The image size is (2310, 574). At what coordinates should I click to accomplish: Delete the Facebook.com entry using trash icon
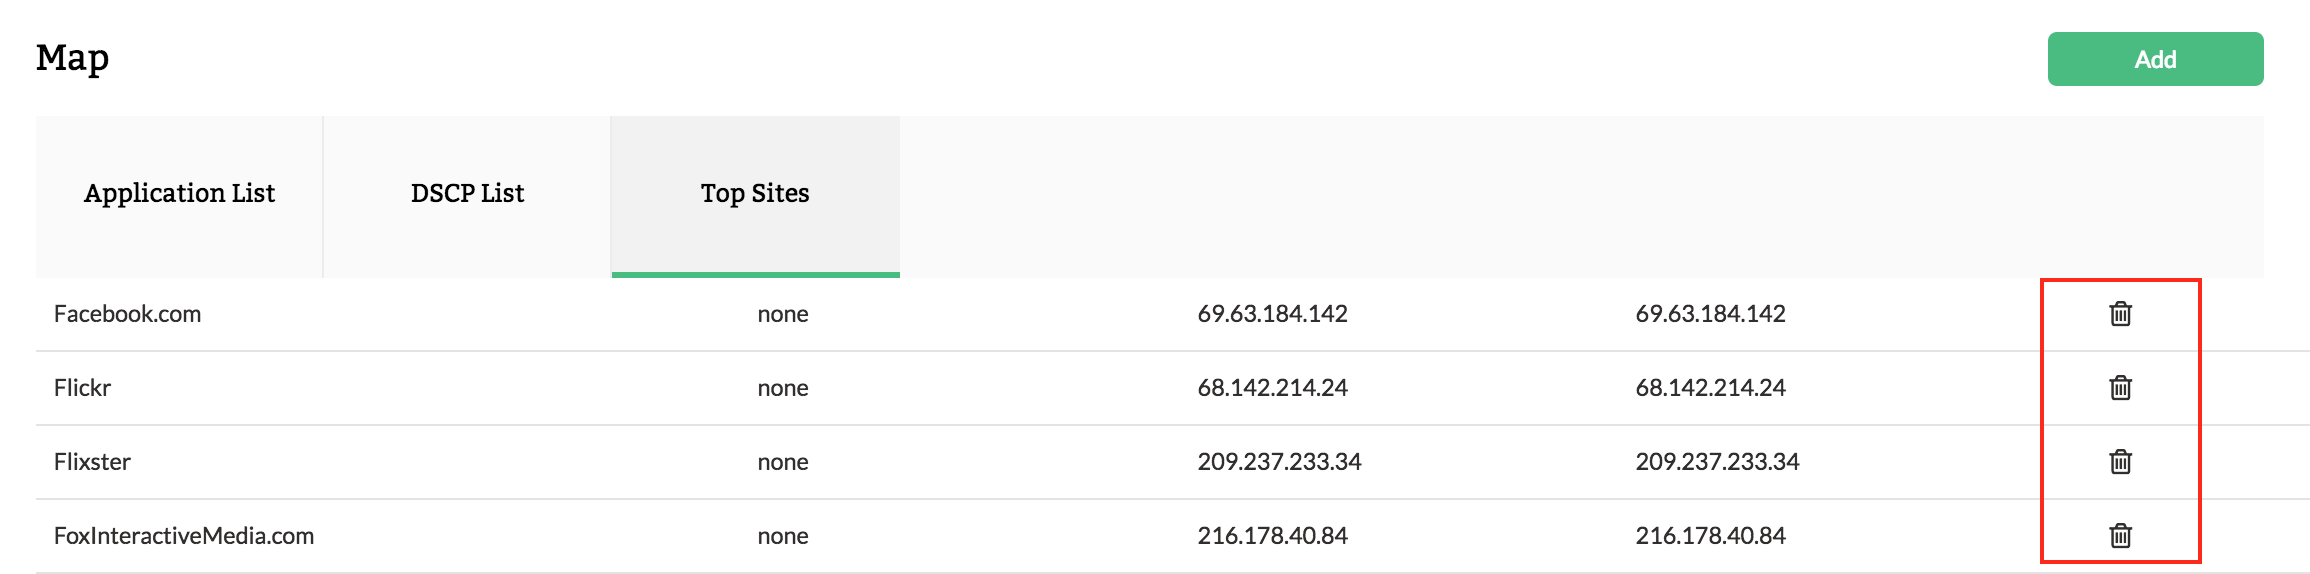[2120, 314]
